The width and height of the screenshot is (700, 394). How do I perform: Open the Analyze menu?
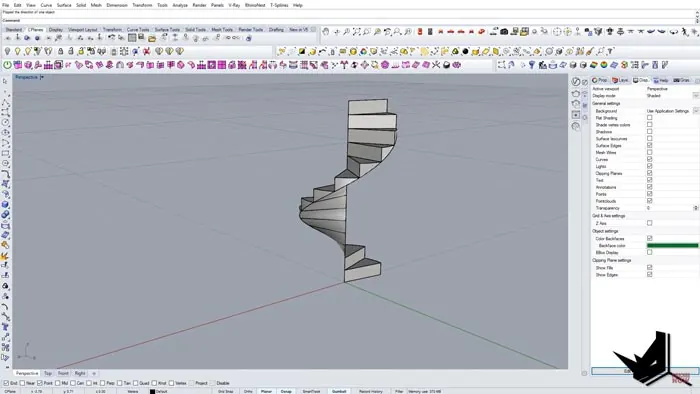(x=180, y=5)
